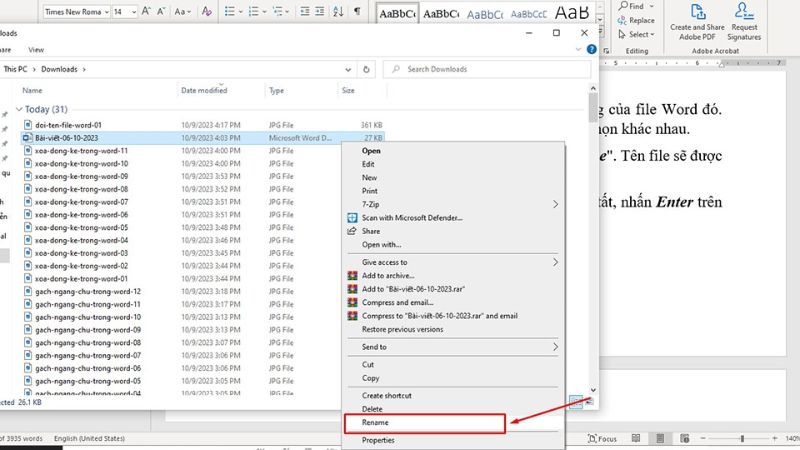Click the WinRAR icon for Add to archive
The width and height of the screenshot is (800, 450).
coord(352,275)
